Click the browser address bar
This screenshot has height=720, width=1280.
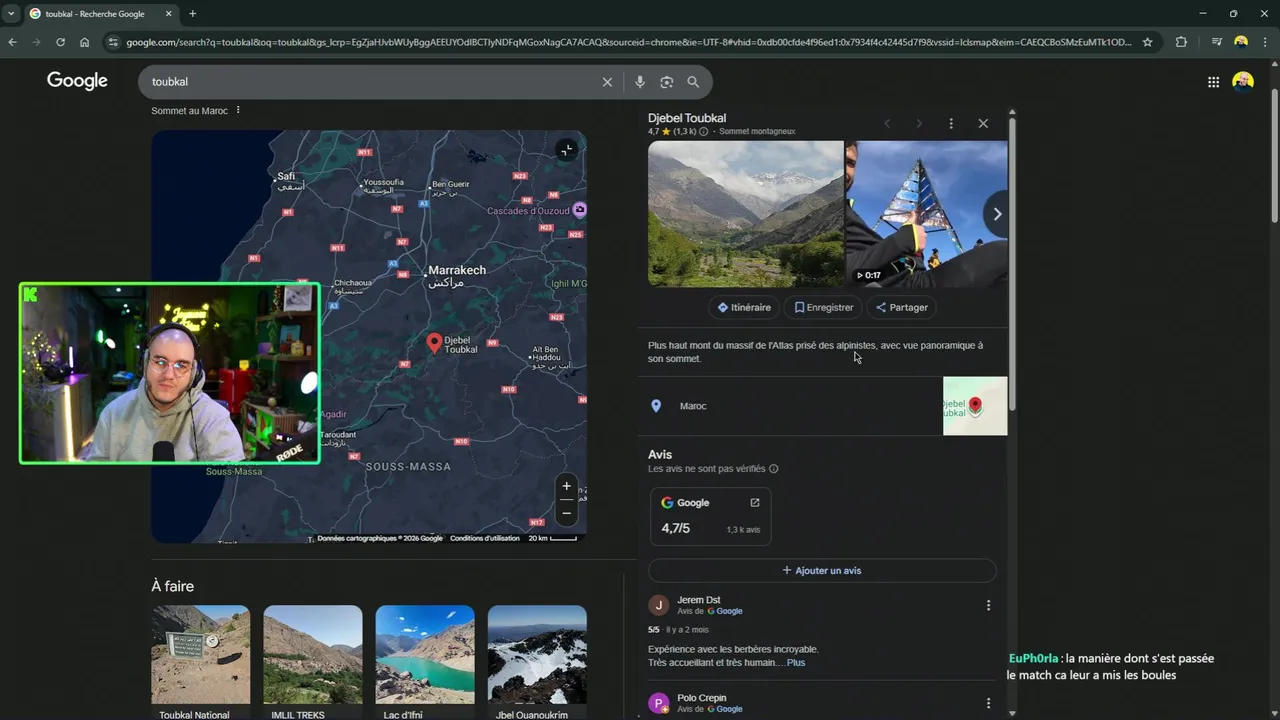[x=628, y=42]
